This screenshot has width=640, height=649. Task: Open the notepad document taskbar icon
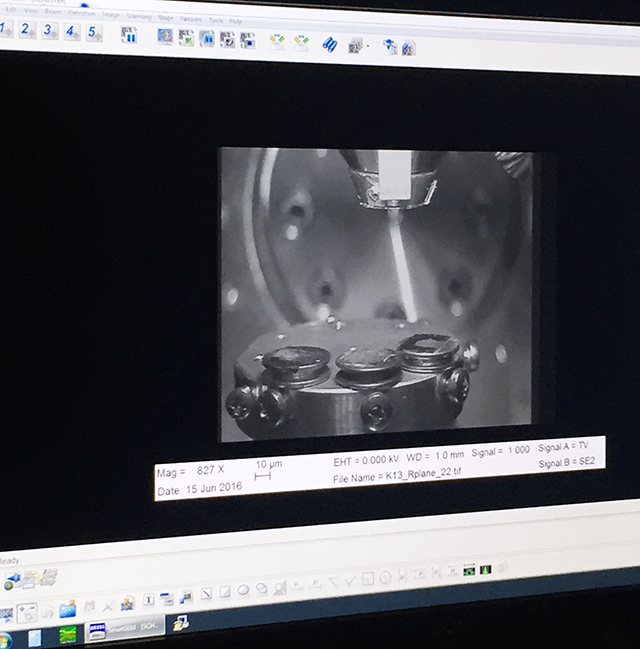pos(35,637)
